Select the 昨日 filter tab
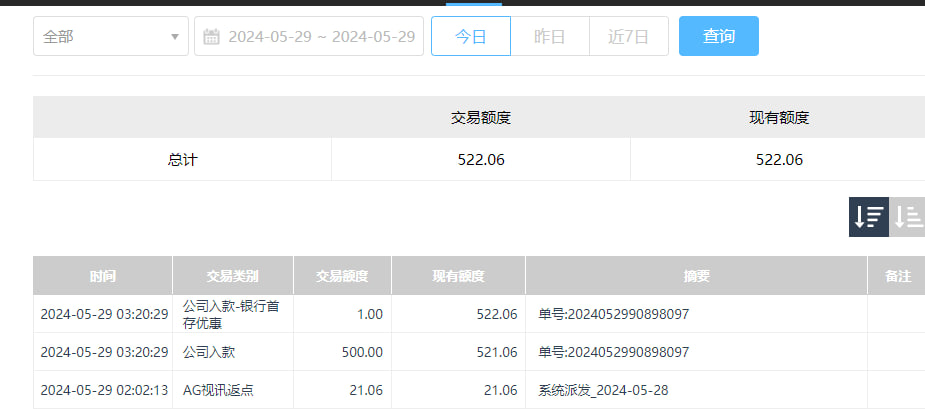Image resolution: width=925 pixels, height=409 pixels. coord(549,37)
